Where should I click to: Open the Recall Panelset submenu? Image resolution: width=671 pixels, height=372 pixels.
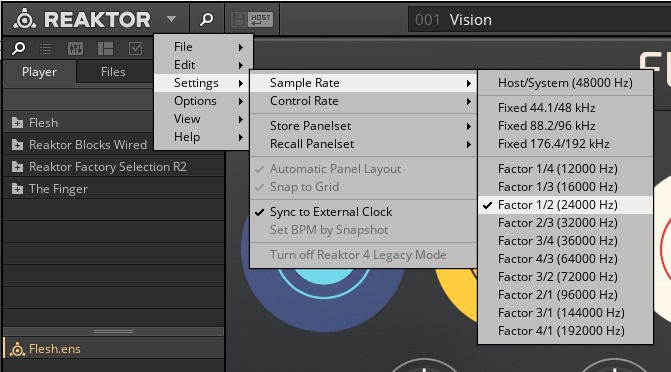(x=364, y=144)
